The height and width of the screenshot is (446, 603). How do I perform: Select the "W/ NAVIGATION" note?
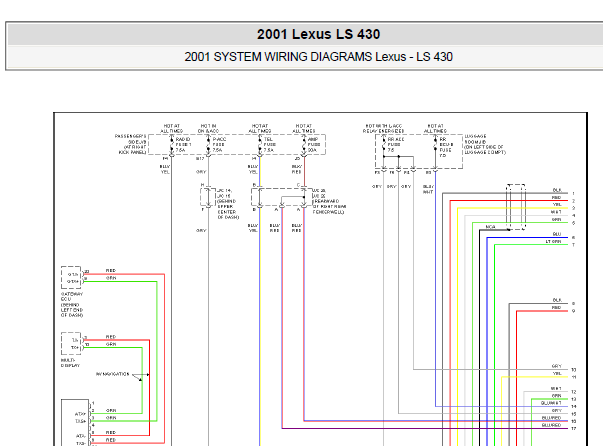tap(113, 374)
